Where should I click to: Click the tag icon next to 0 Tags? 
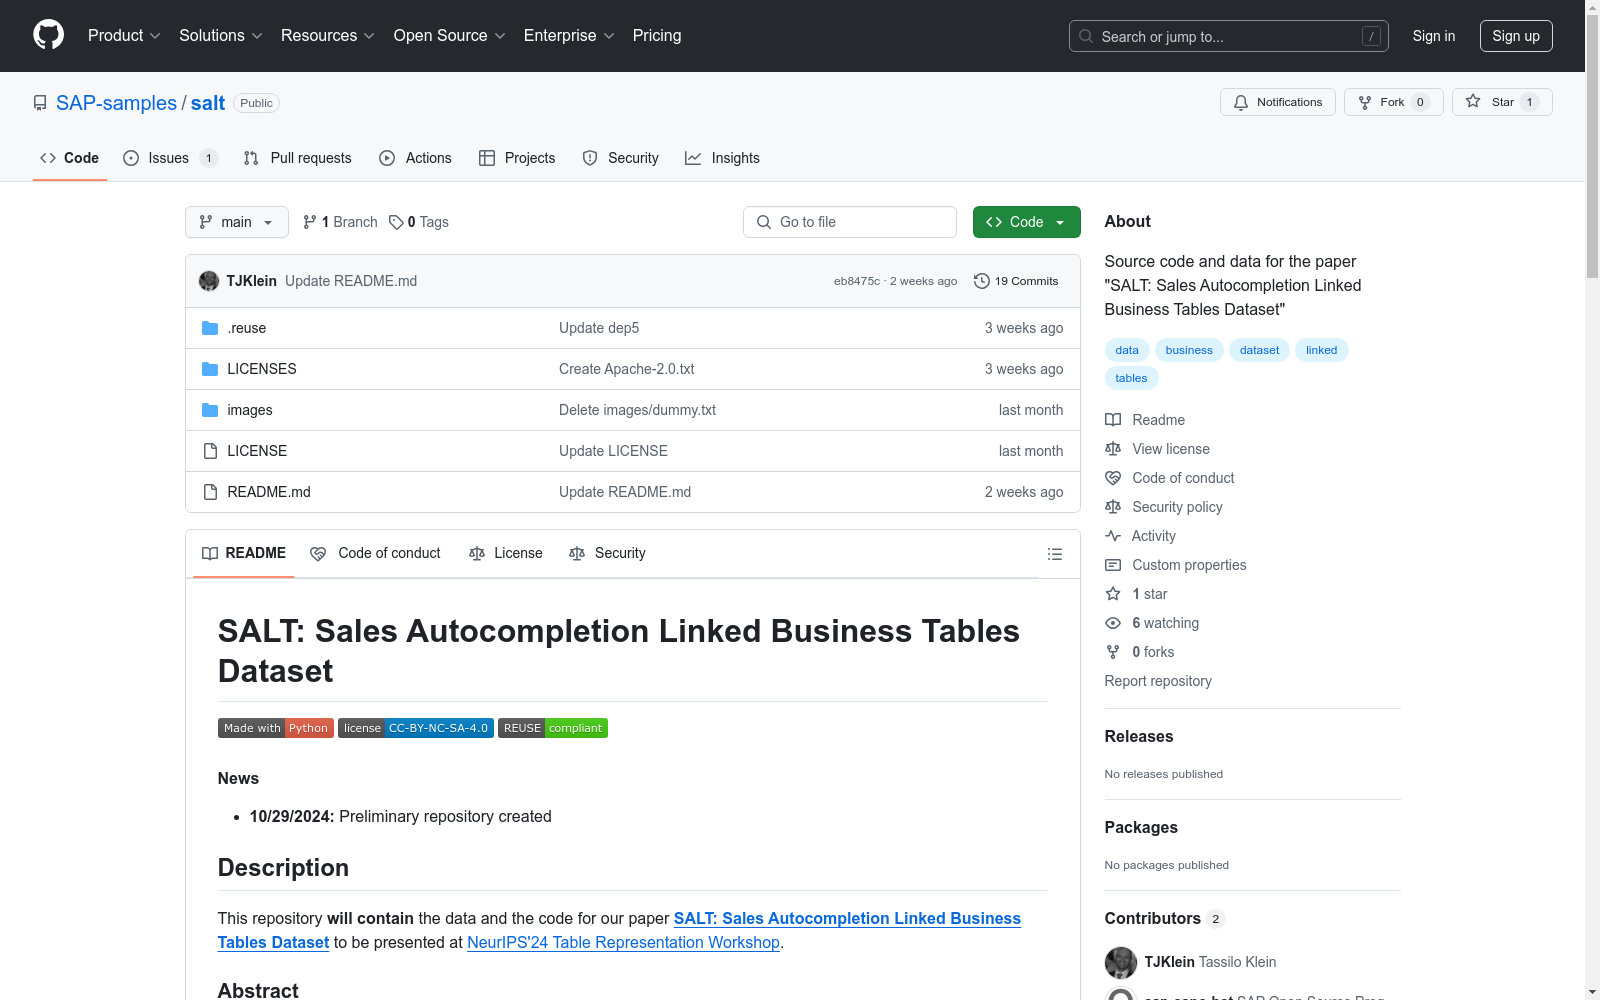pyautogui.click(x=396, y=222)
